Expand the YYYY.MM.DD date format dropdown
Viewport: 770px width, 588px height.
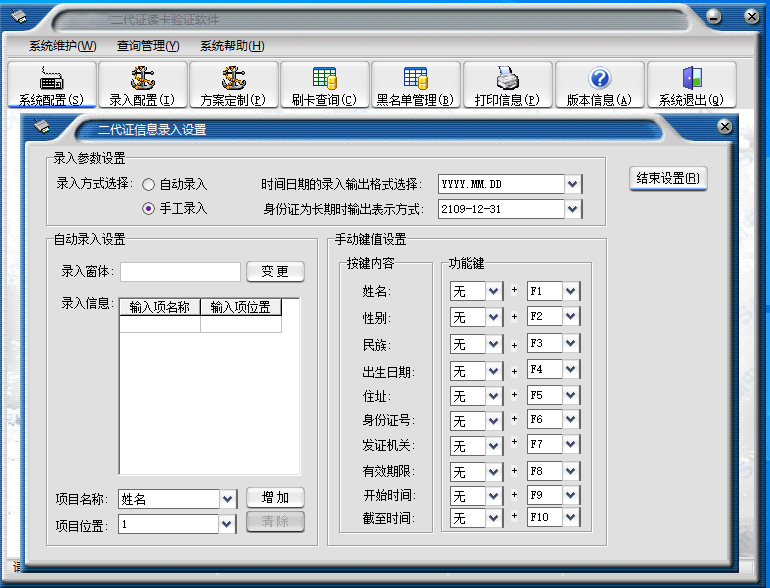pos(572,184)
